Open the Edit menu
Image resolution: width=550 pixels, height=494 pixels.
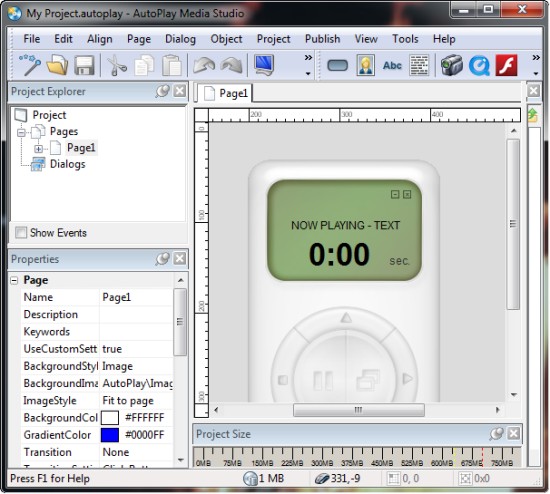tap(63, 39)
